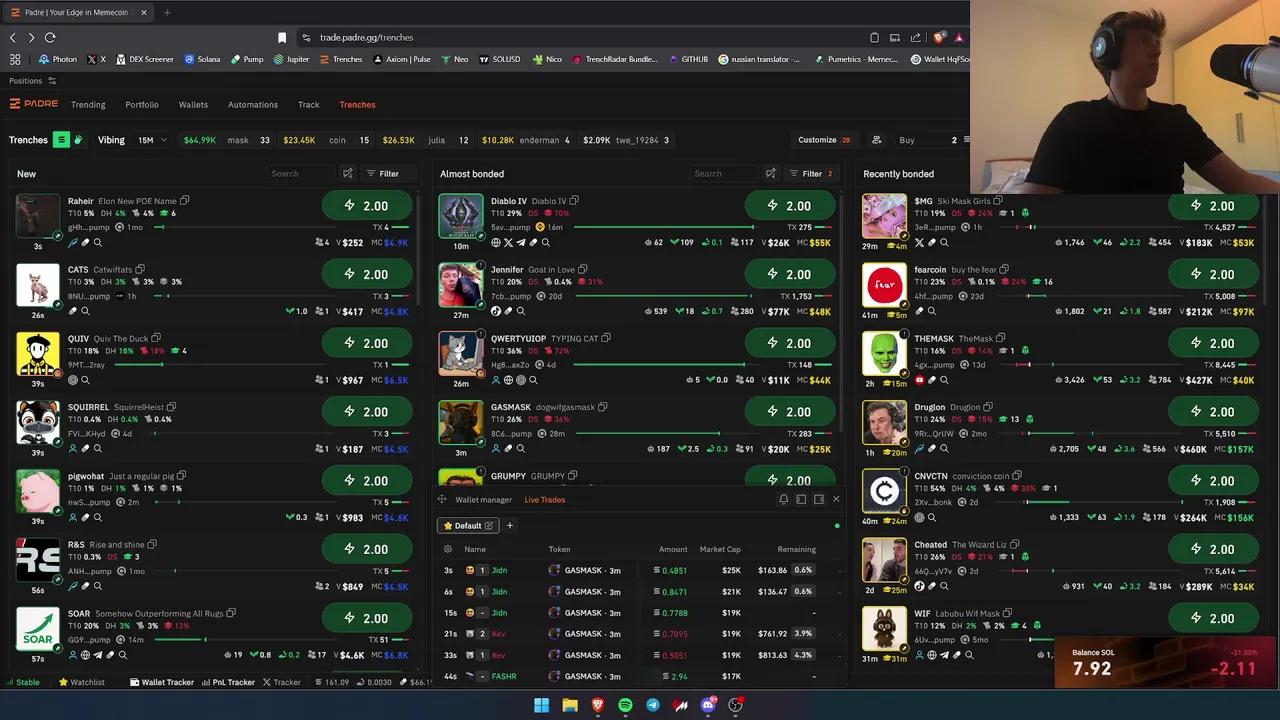
Task: Mute sound in the New column
Action: click(x=348, y=174)
